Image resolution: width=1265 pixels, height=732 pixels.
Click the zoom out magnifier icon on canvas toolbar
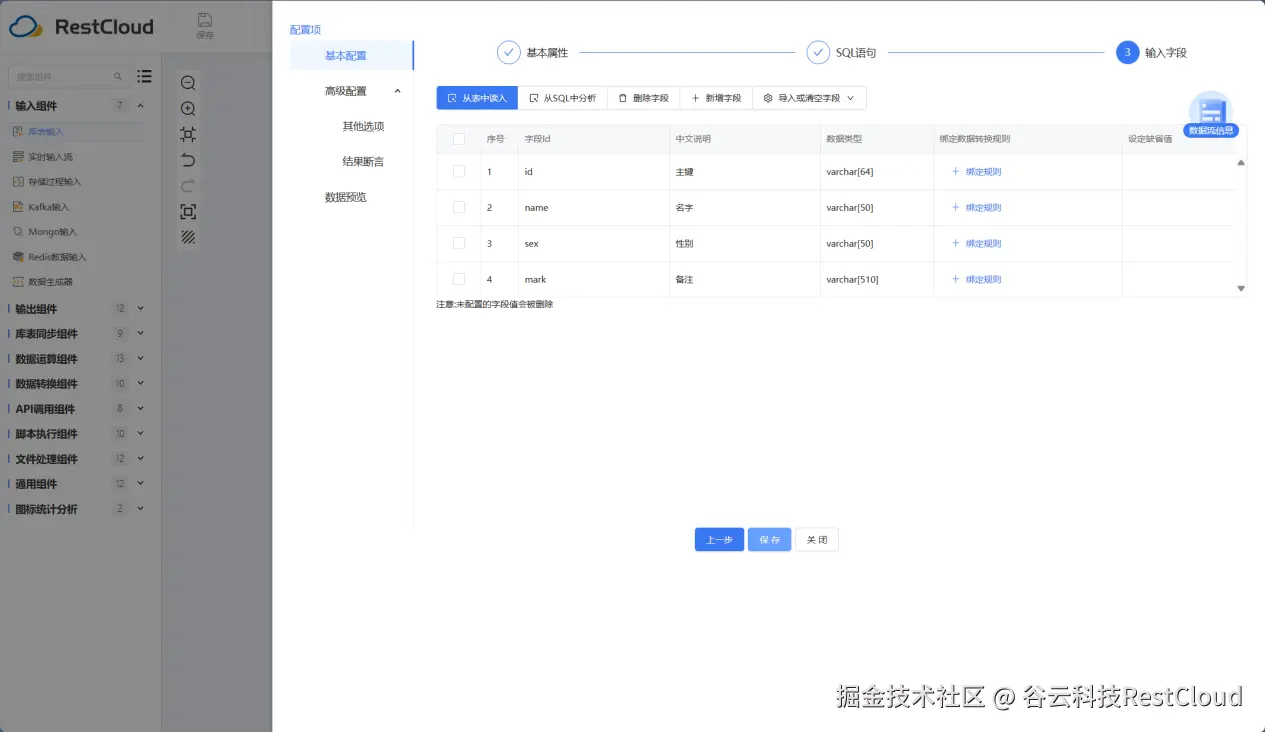tap(188, 83)
